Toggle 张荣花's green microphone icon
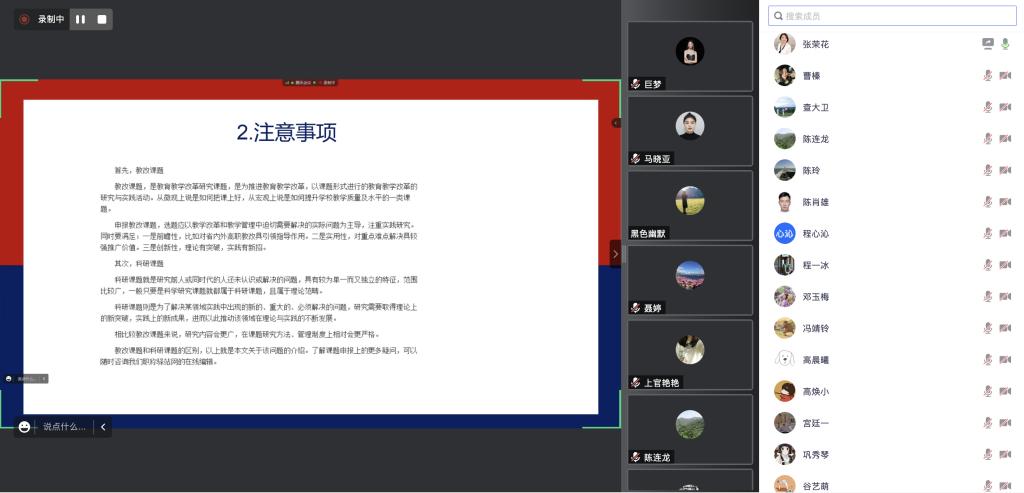The image size is (1024, 493). coord(1005,44)
